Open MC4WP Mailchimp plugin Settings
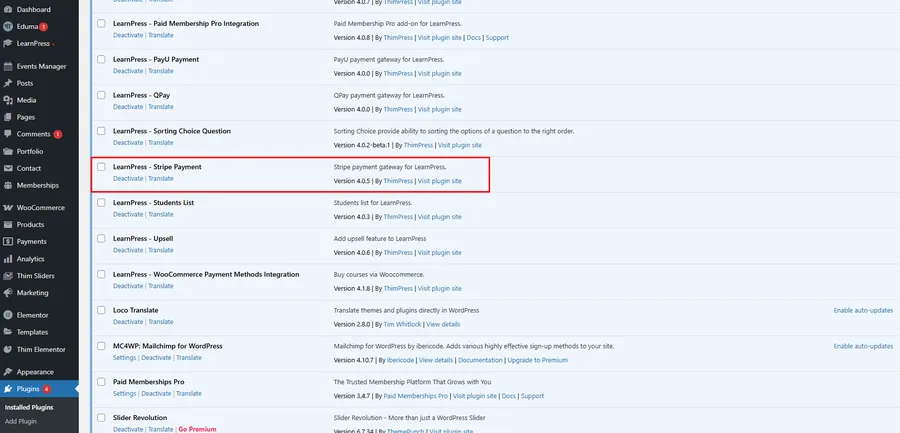This screenshot has width=900, height=433. coord(125,358)
